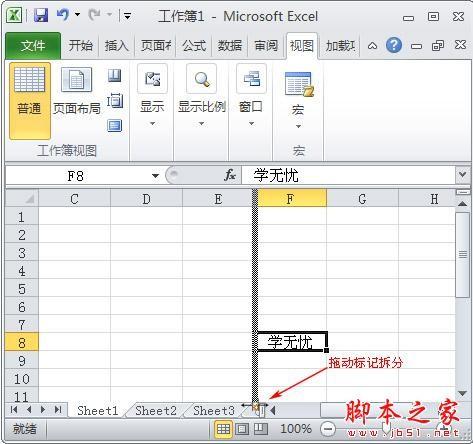
Task: Open the Sheet1 tab
Action: 97,410
